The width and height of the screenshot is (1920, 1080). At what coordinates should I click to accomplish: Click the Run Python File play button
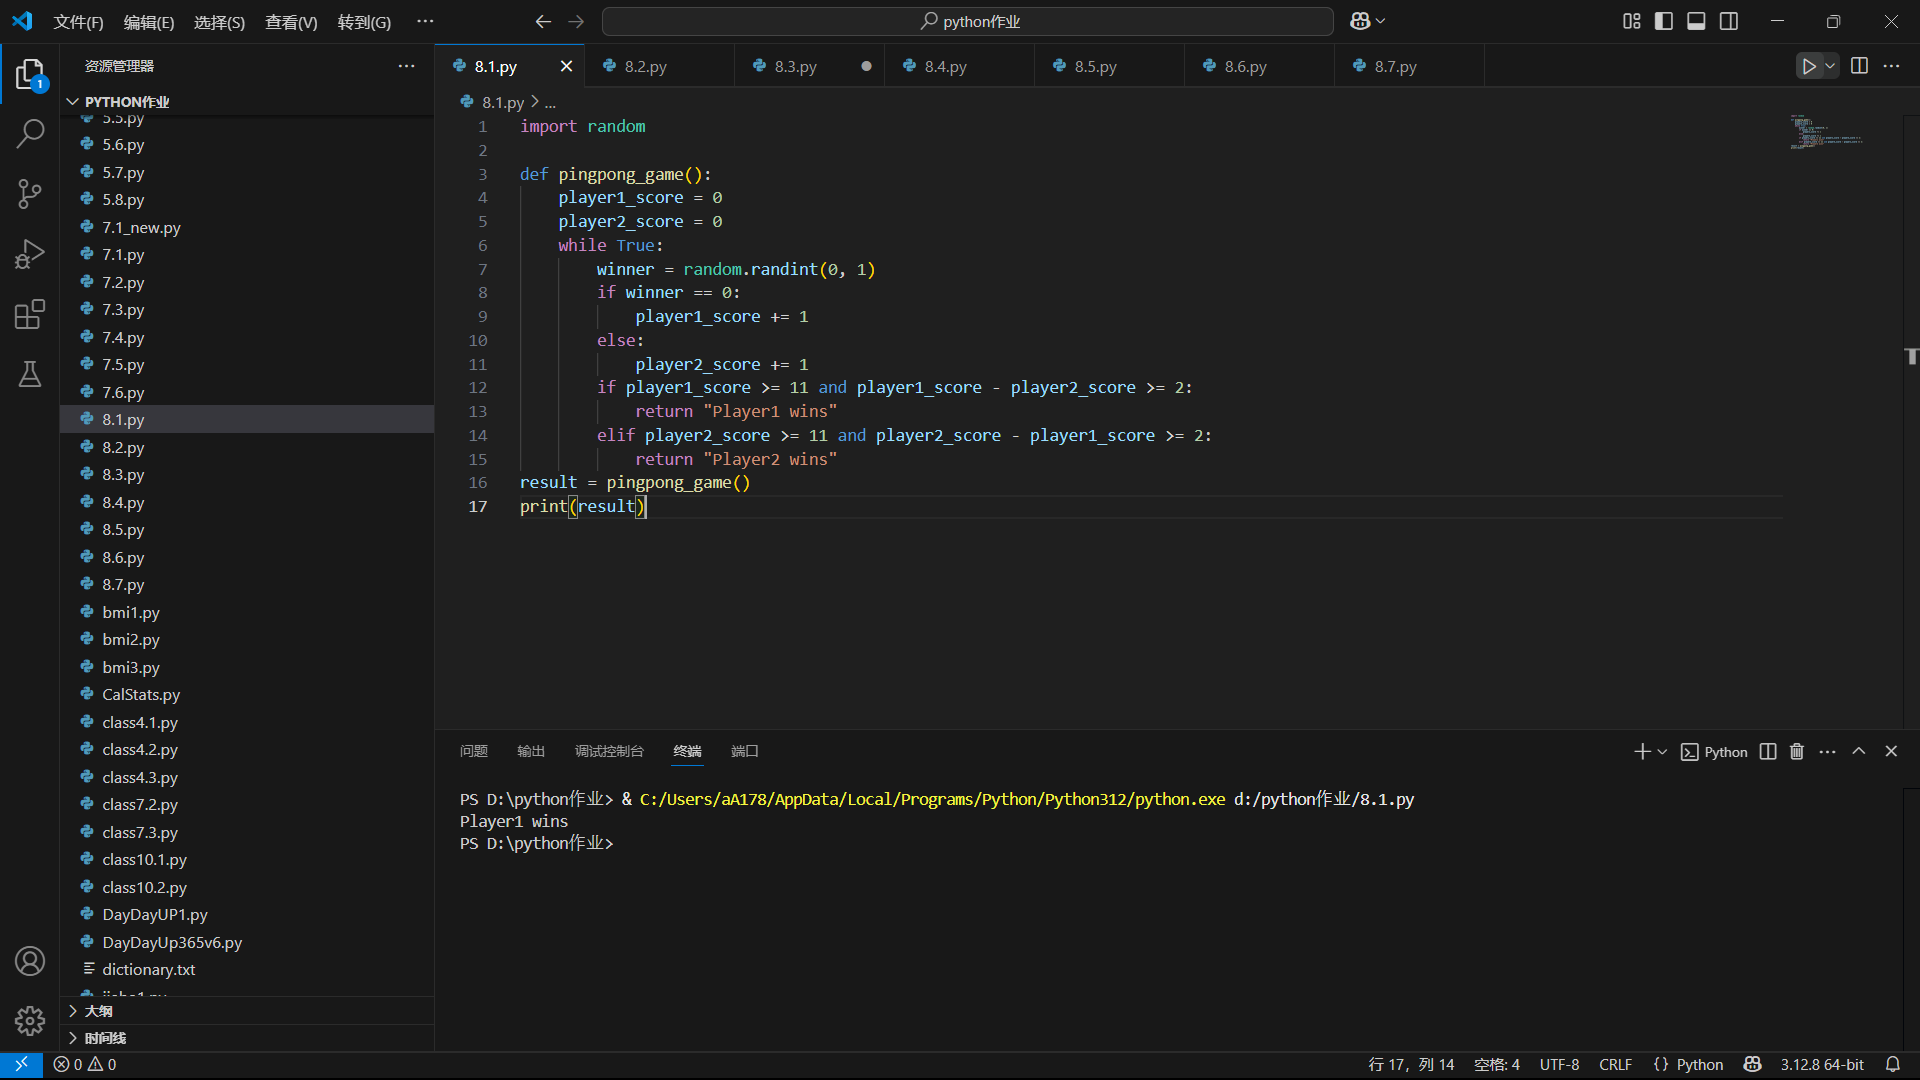(x=1808, y=66)
